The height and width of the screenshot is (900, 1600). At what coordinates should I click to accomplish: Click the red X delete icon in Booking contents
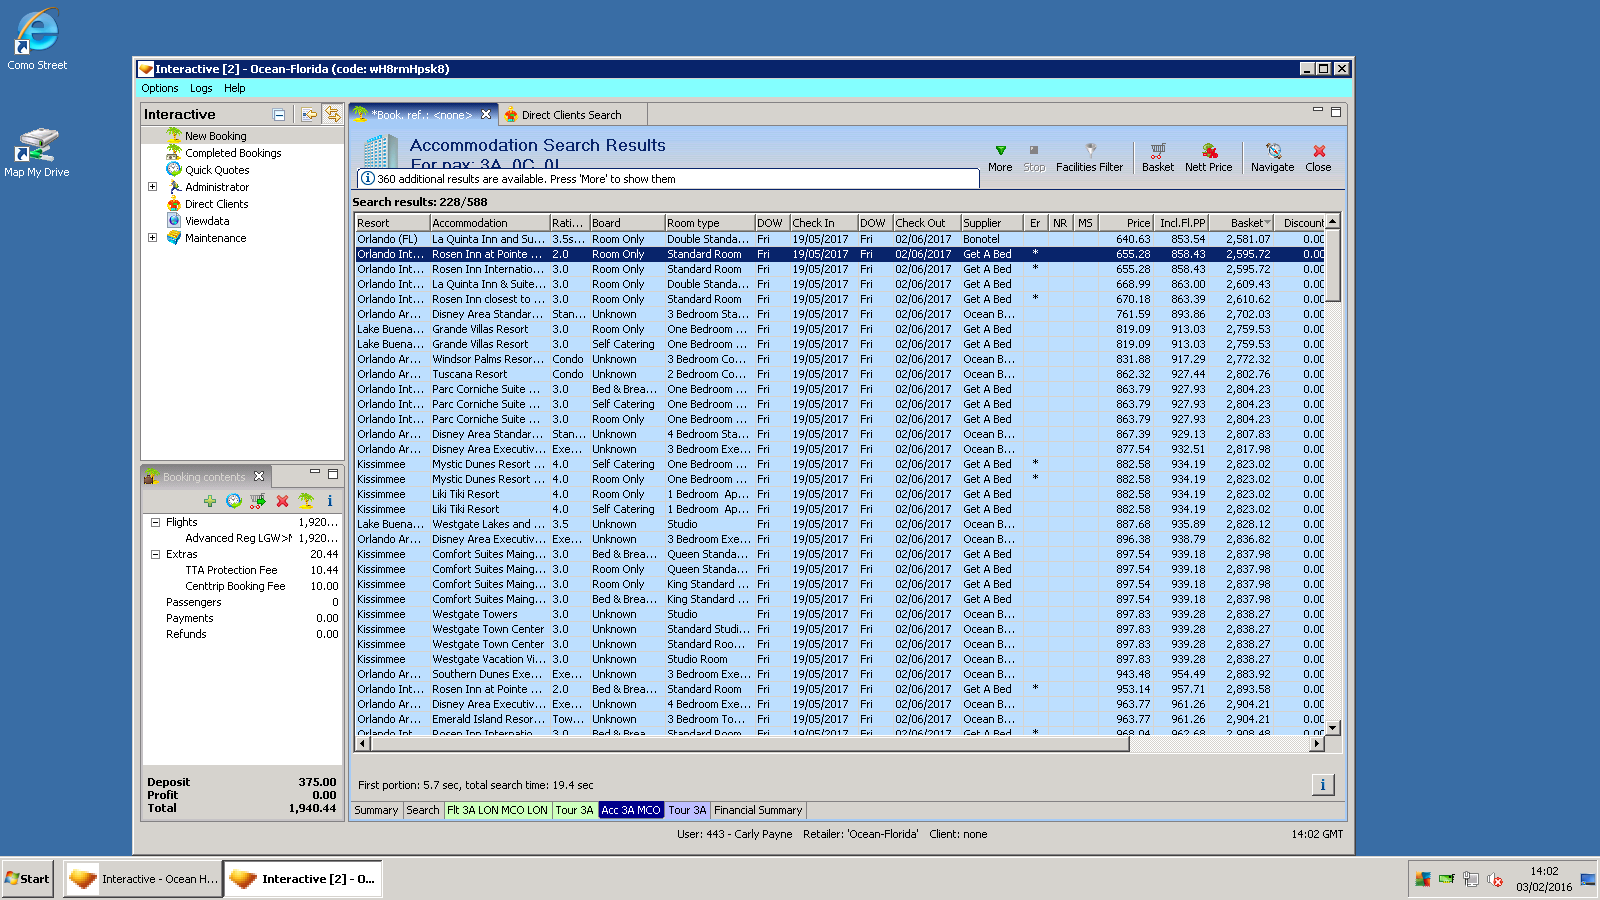coord(282,501)
